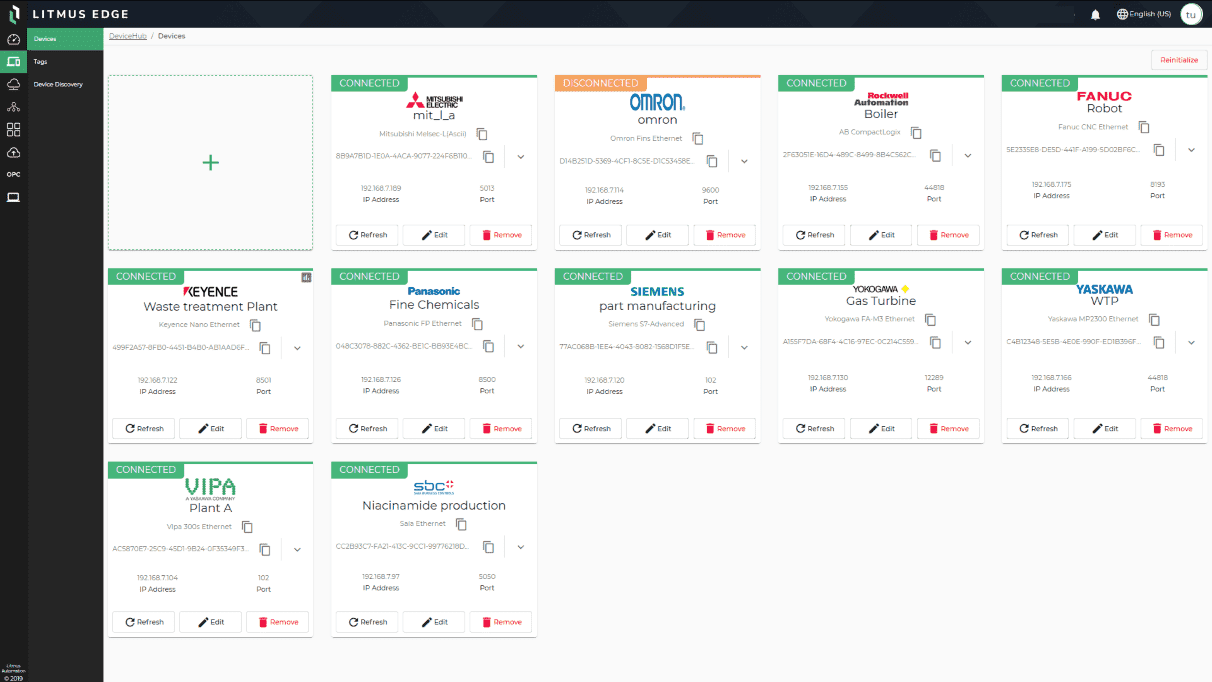Click the laptop system icon in sidebar
1212x682 pixels.
[13, 197]
